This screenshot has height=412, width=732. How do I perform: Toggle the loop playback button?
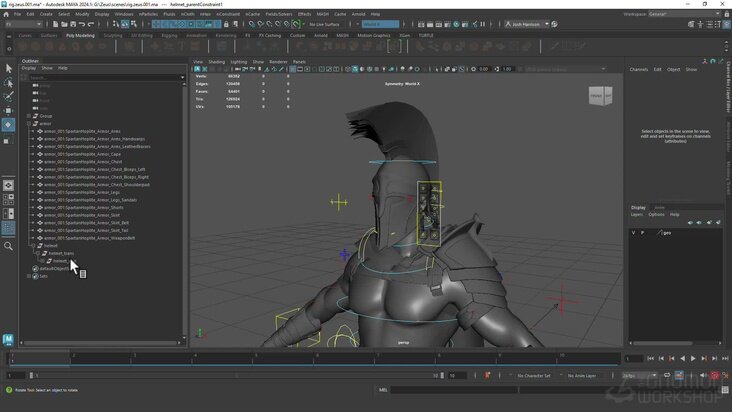coord(667,376)
